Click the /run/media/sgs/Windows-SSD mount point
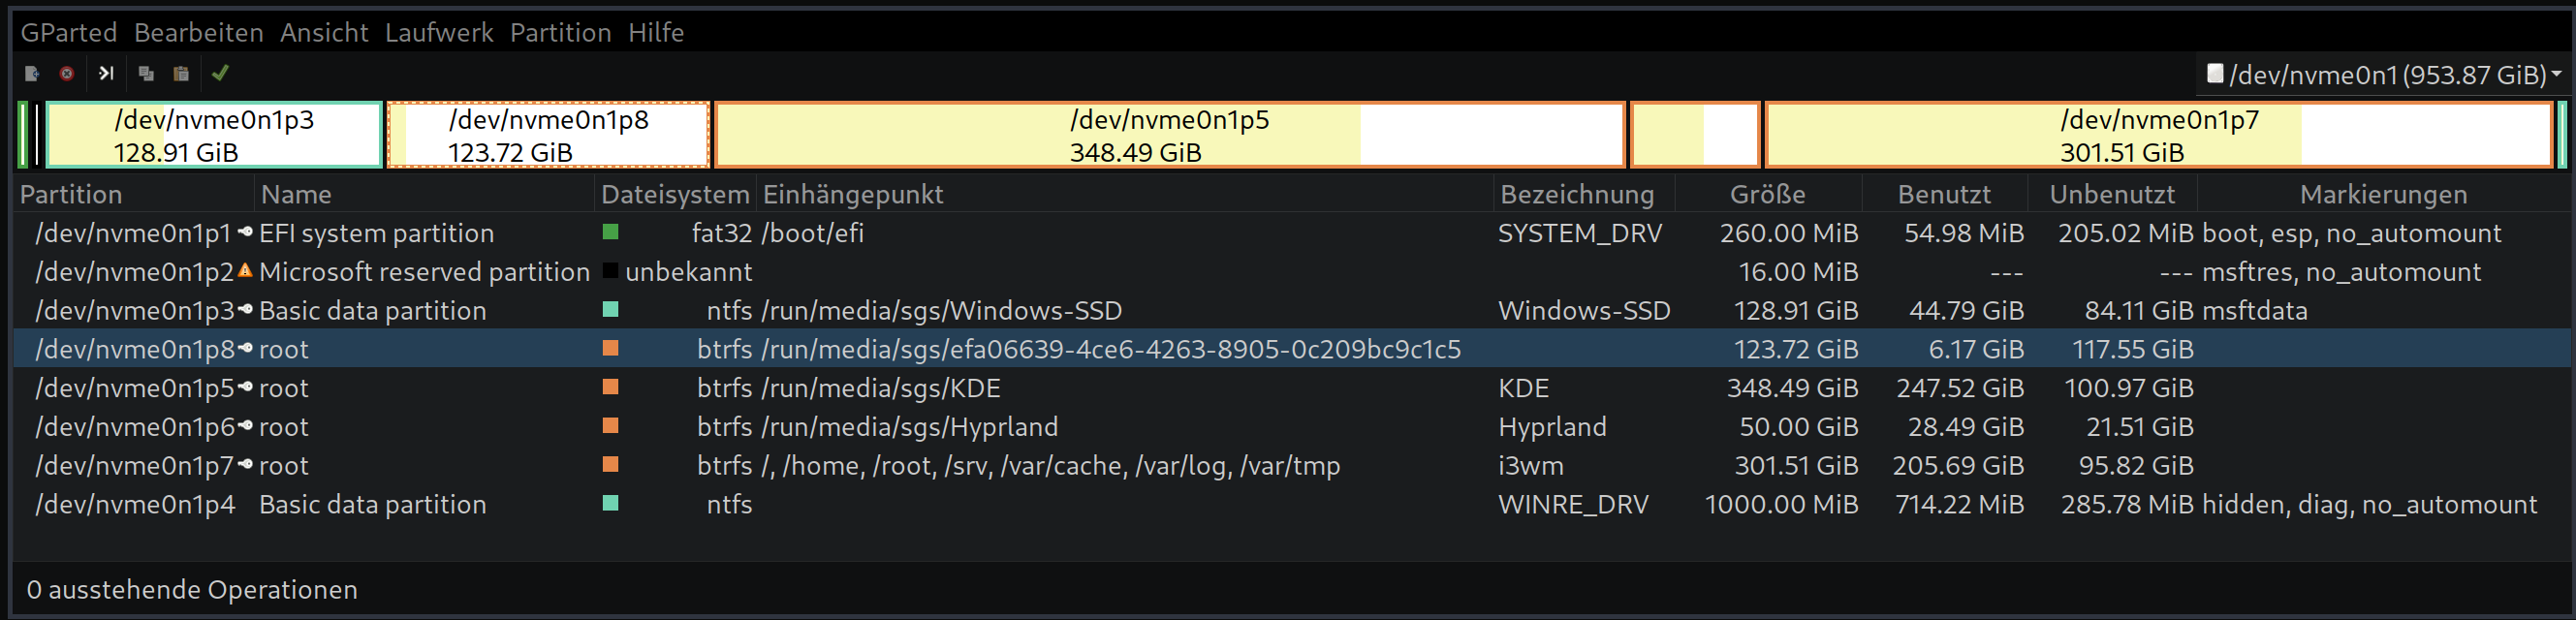Viewport: 2576px width, 620px height. 942,311
